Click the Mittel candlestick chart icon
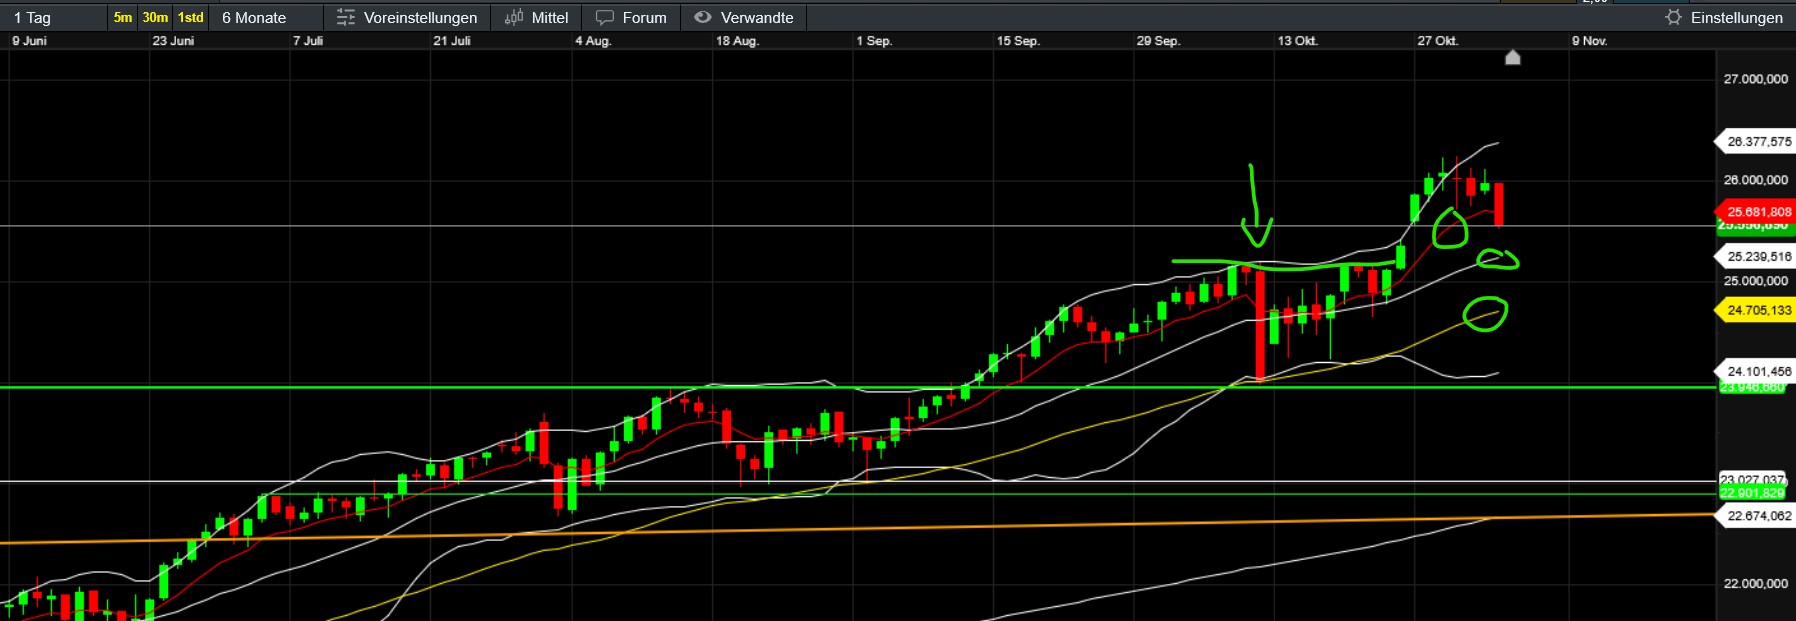This screenshot has height=621, width=1796. coord(514,17)
